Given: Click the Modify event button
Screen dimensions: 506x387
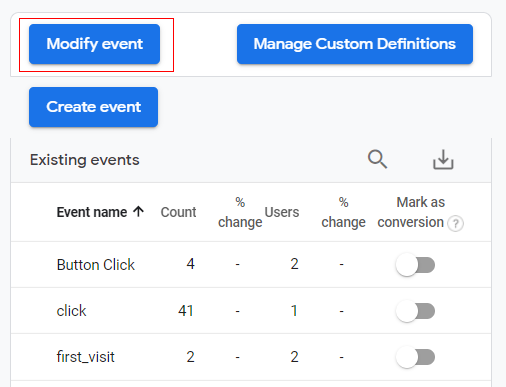Looking at the screenshot, I should tap(94, 44).
